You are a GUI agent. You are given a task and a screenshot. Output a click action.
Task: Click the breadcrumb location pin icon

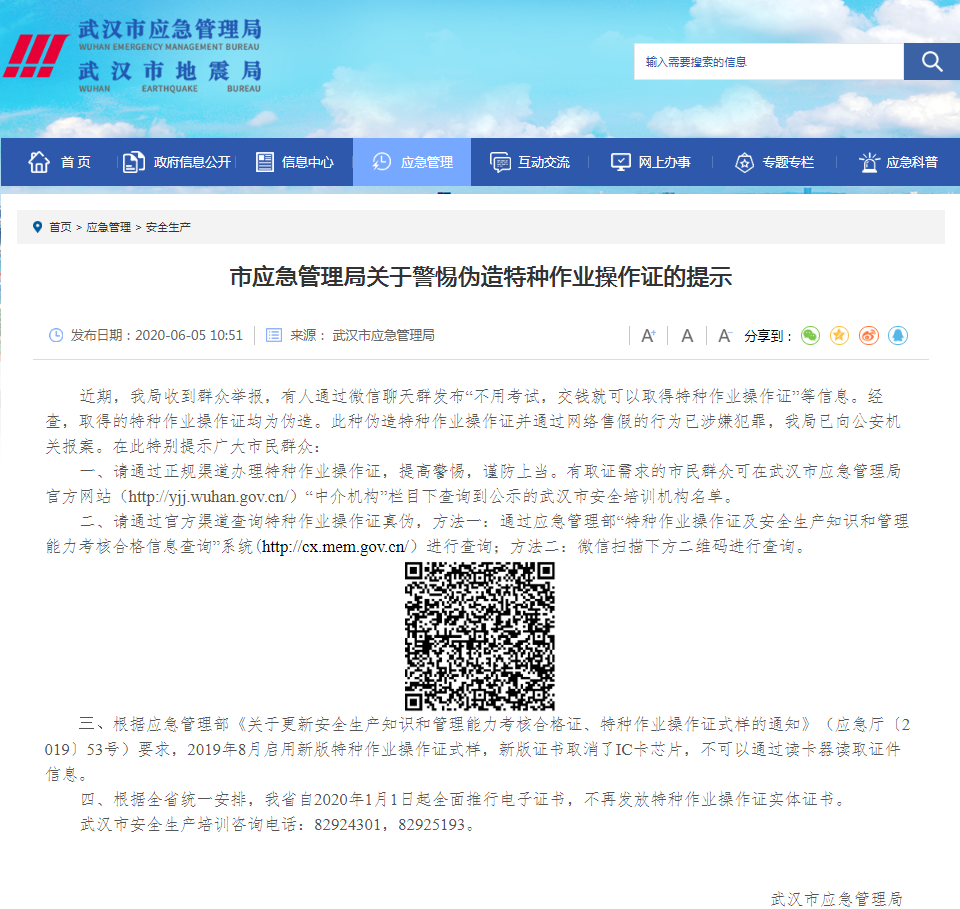[x=37, y=227]
